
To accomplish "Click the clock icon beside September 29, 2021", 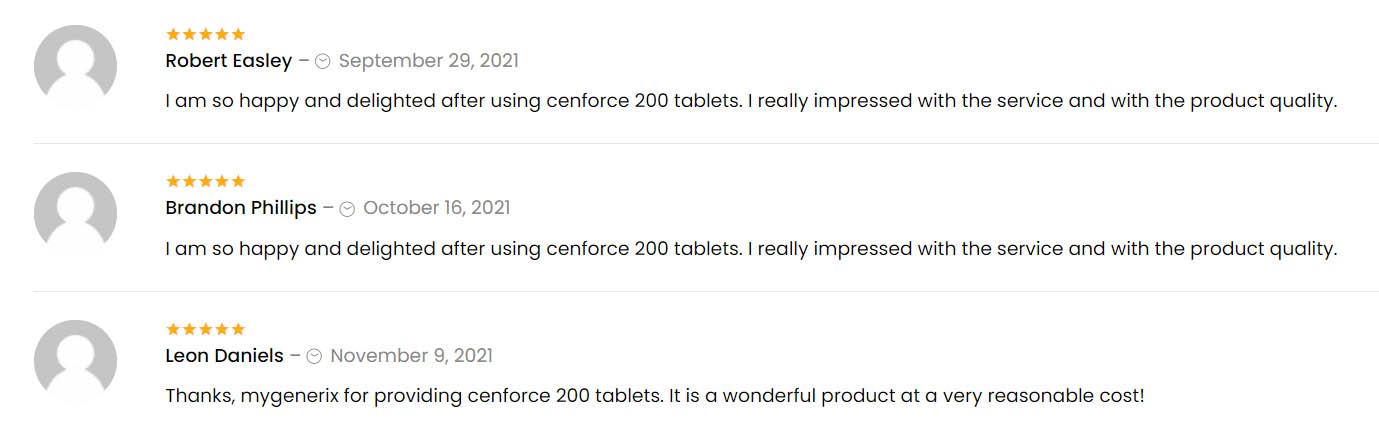I will [323, 61].
